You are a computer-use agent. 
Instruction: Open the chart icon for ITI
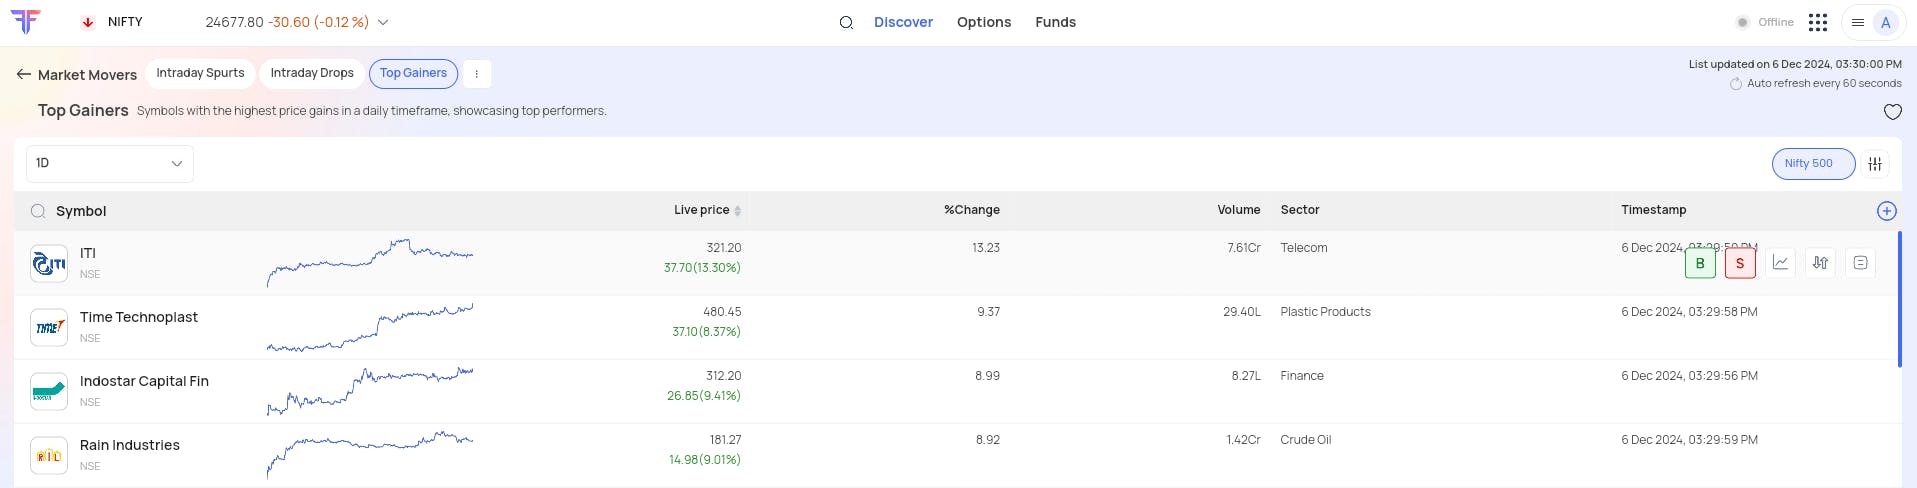(1780, 263)
